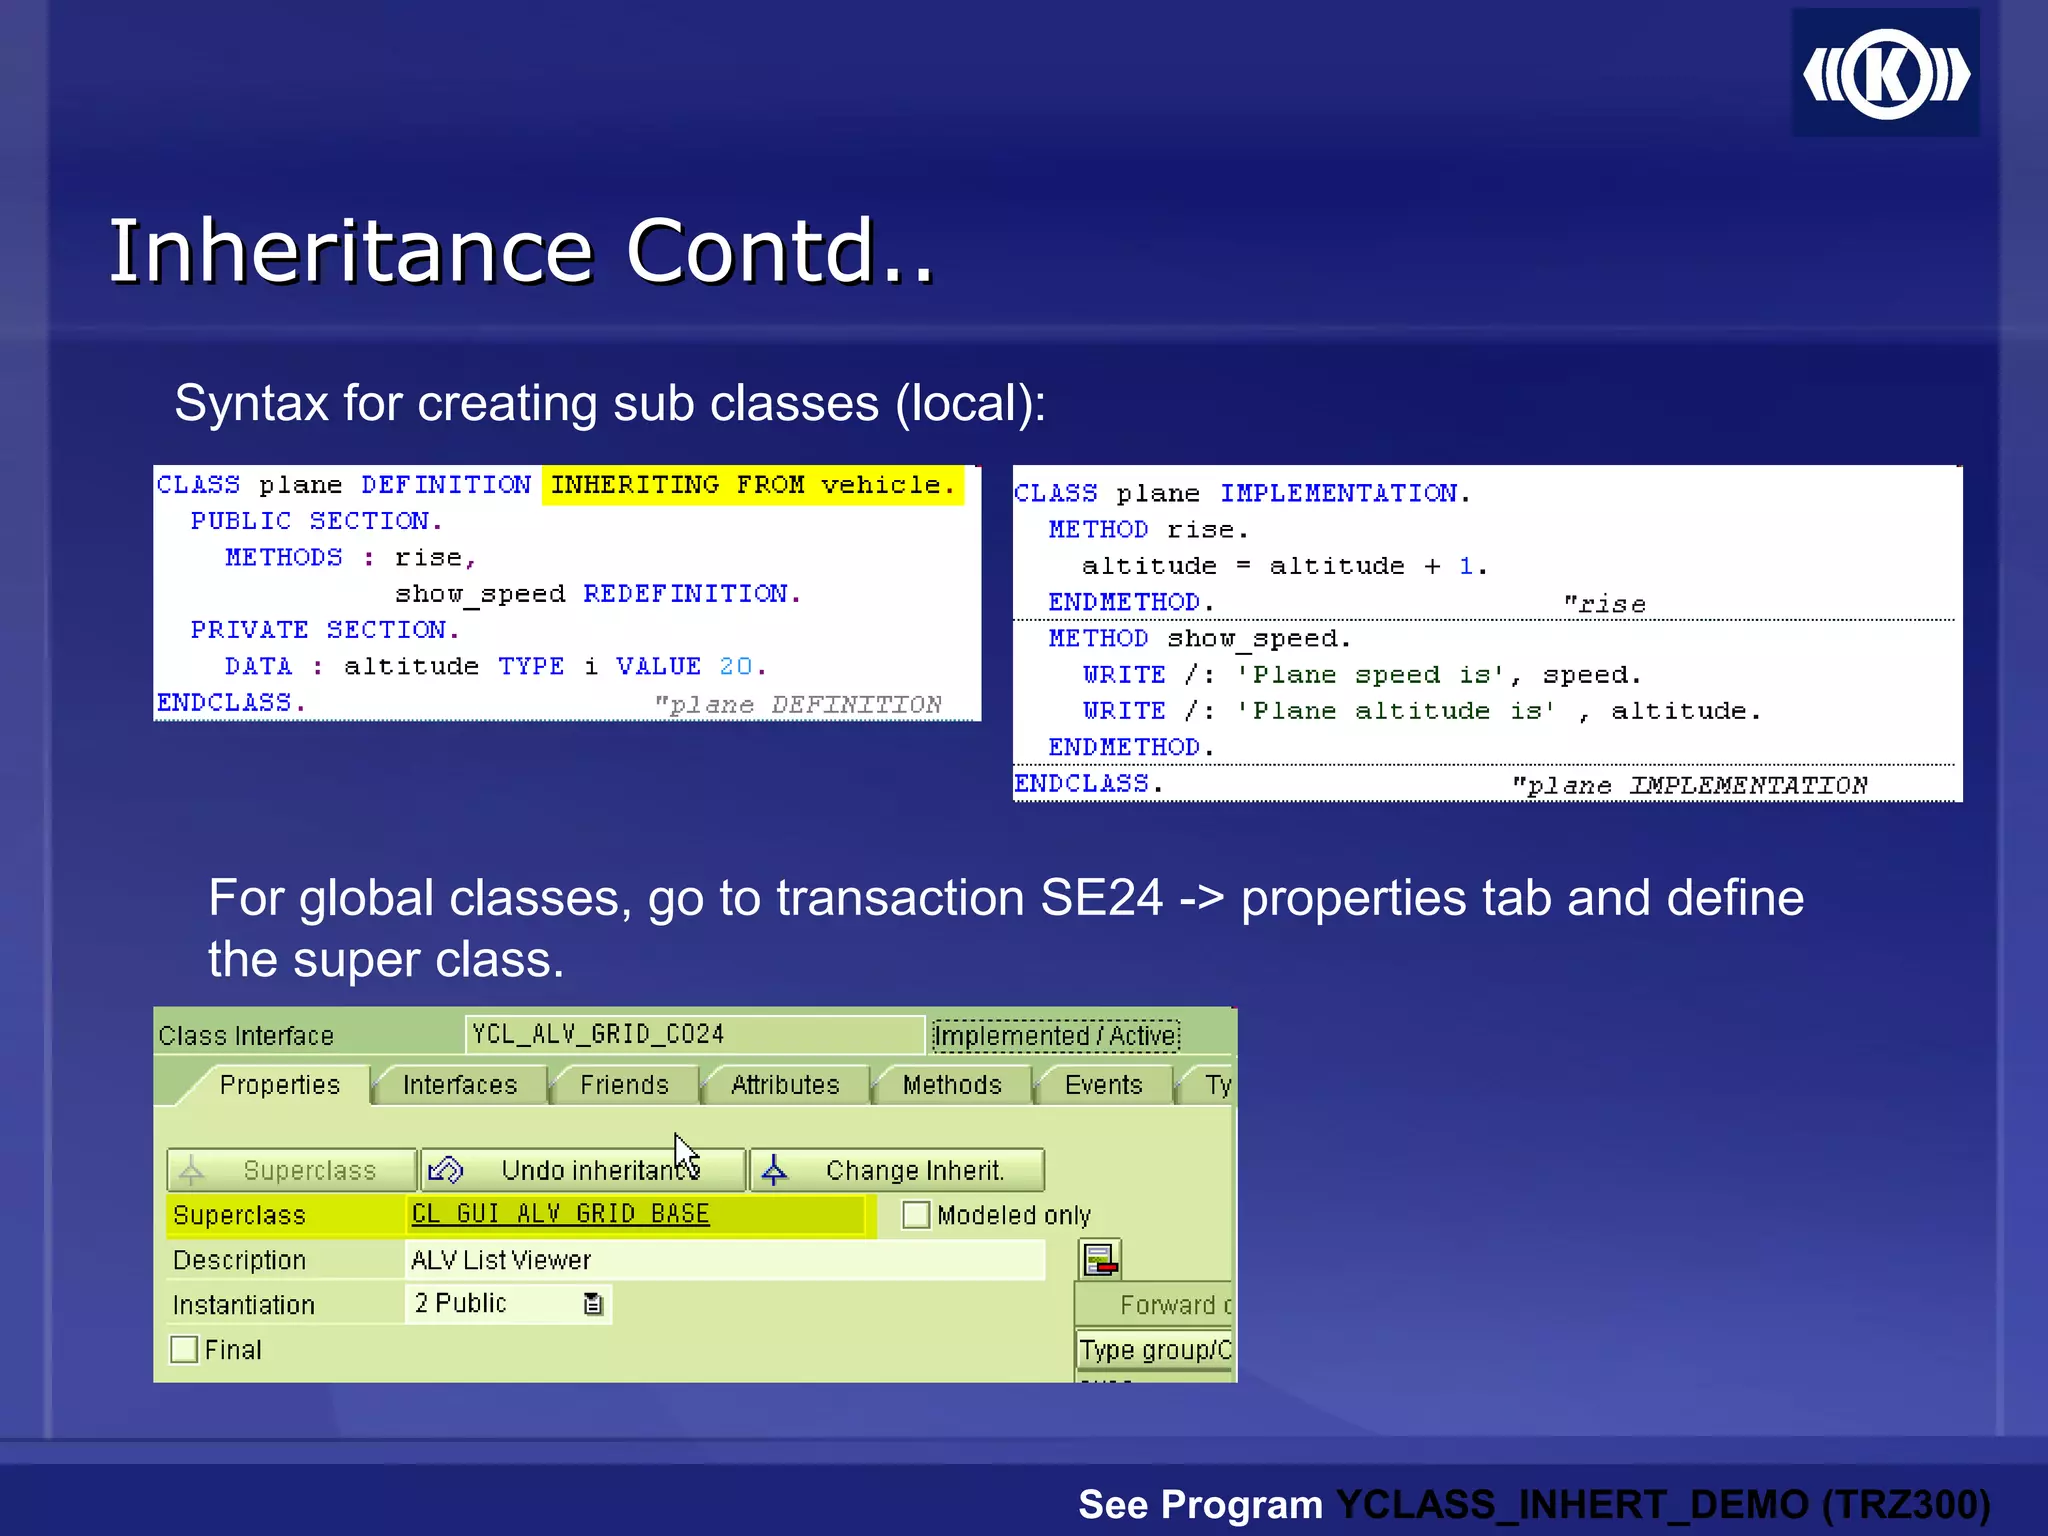Screen dimensions: 2048x1536
Task: Select the Attributes tab
Action: click(x=785, y=1085)
